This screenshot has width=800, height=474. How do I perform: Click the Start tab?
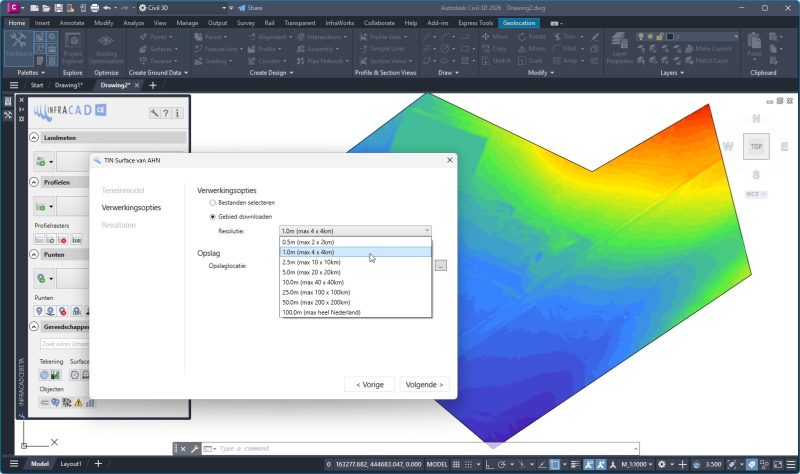[37, 85]
